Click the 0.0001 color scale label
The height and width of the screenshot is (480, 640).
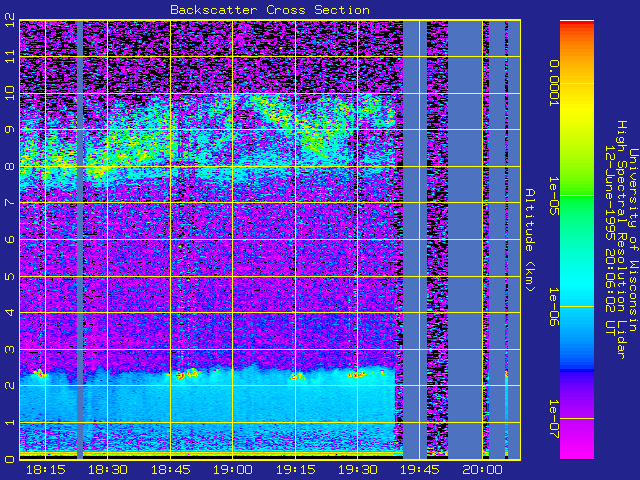(554, 83)
